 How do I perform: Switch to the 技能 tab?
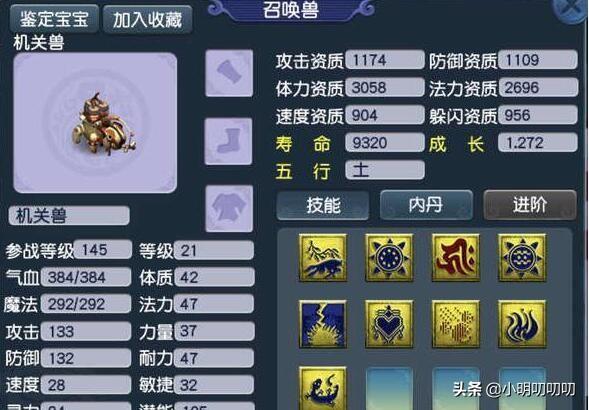click(323, 205)
